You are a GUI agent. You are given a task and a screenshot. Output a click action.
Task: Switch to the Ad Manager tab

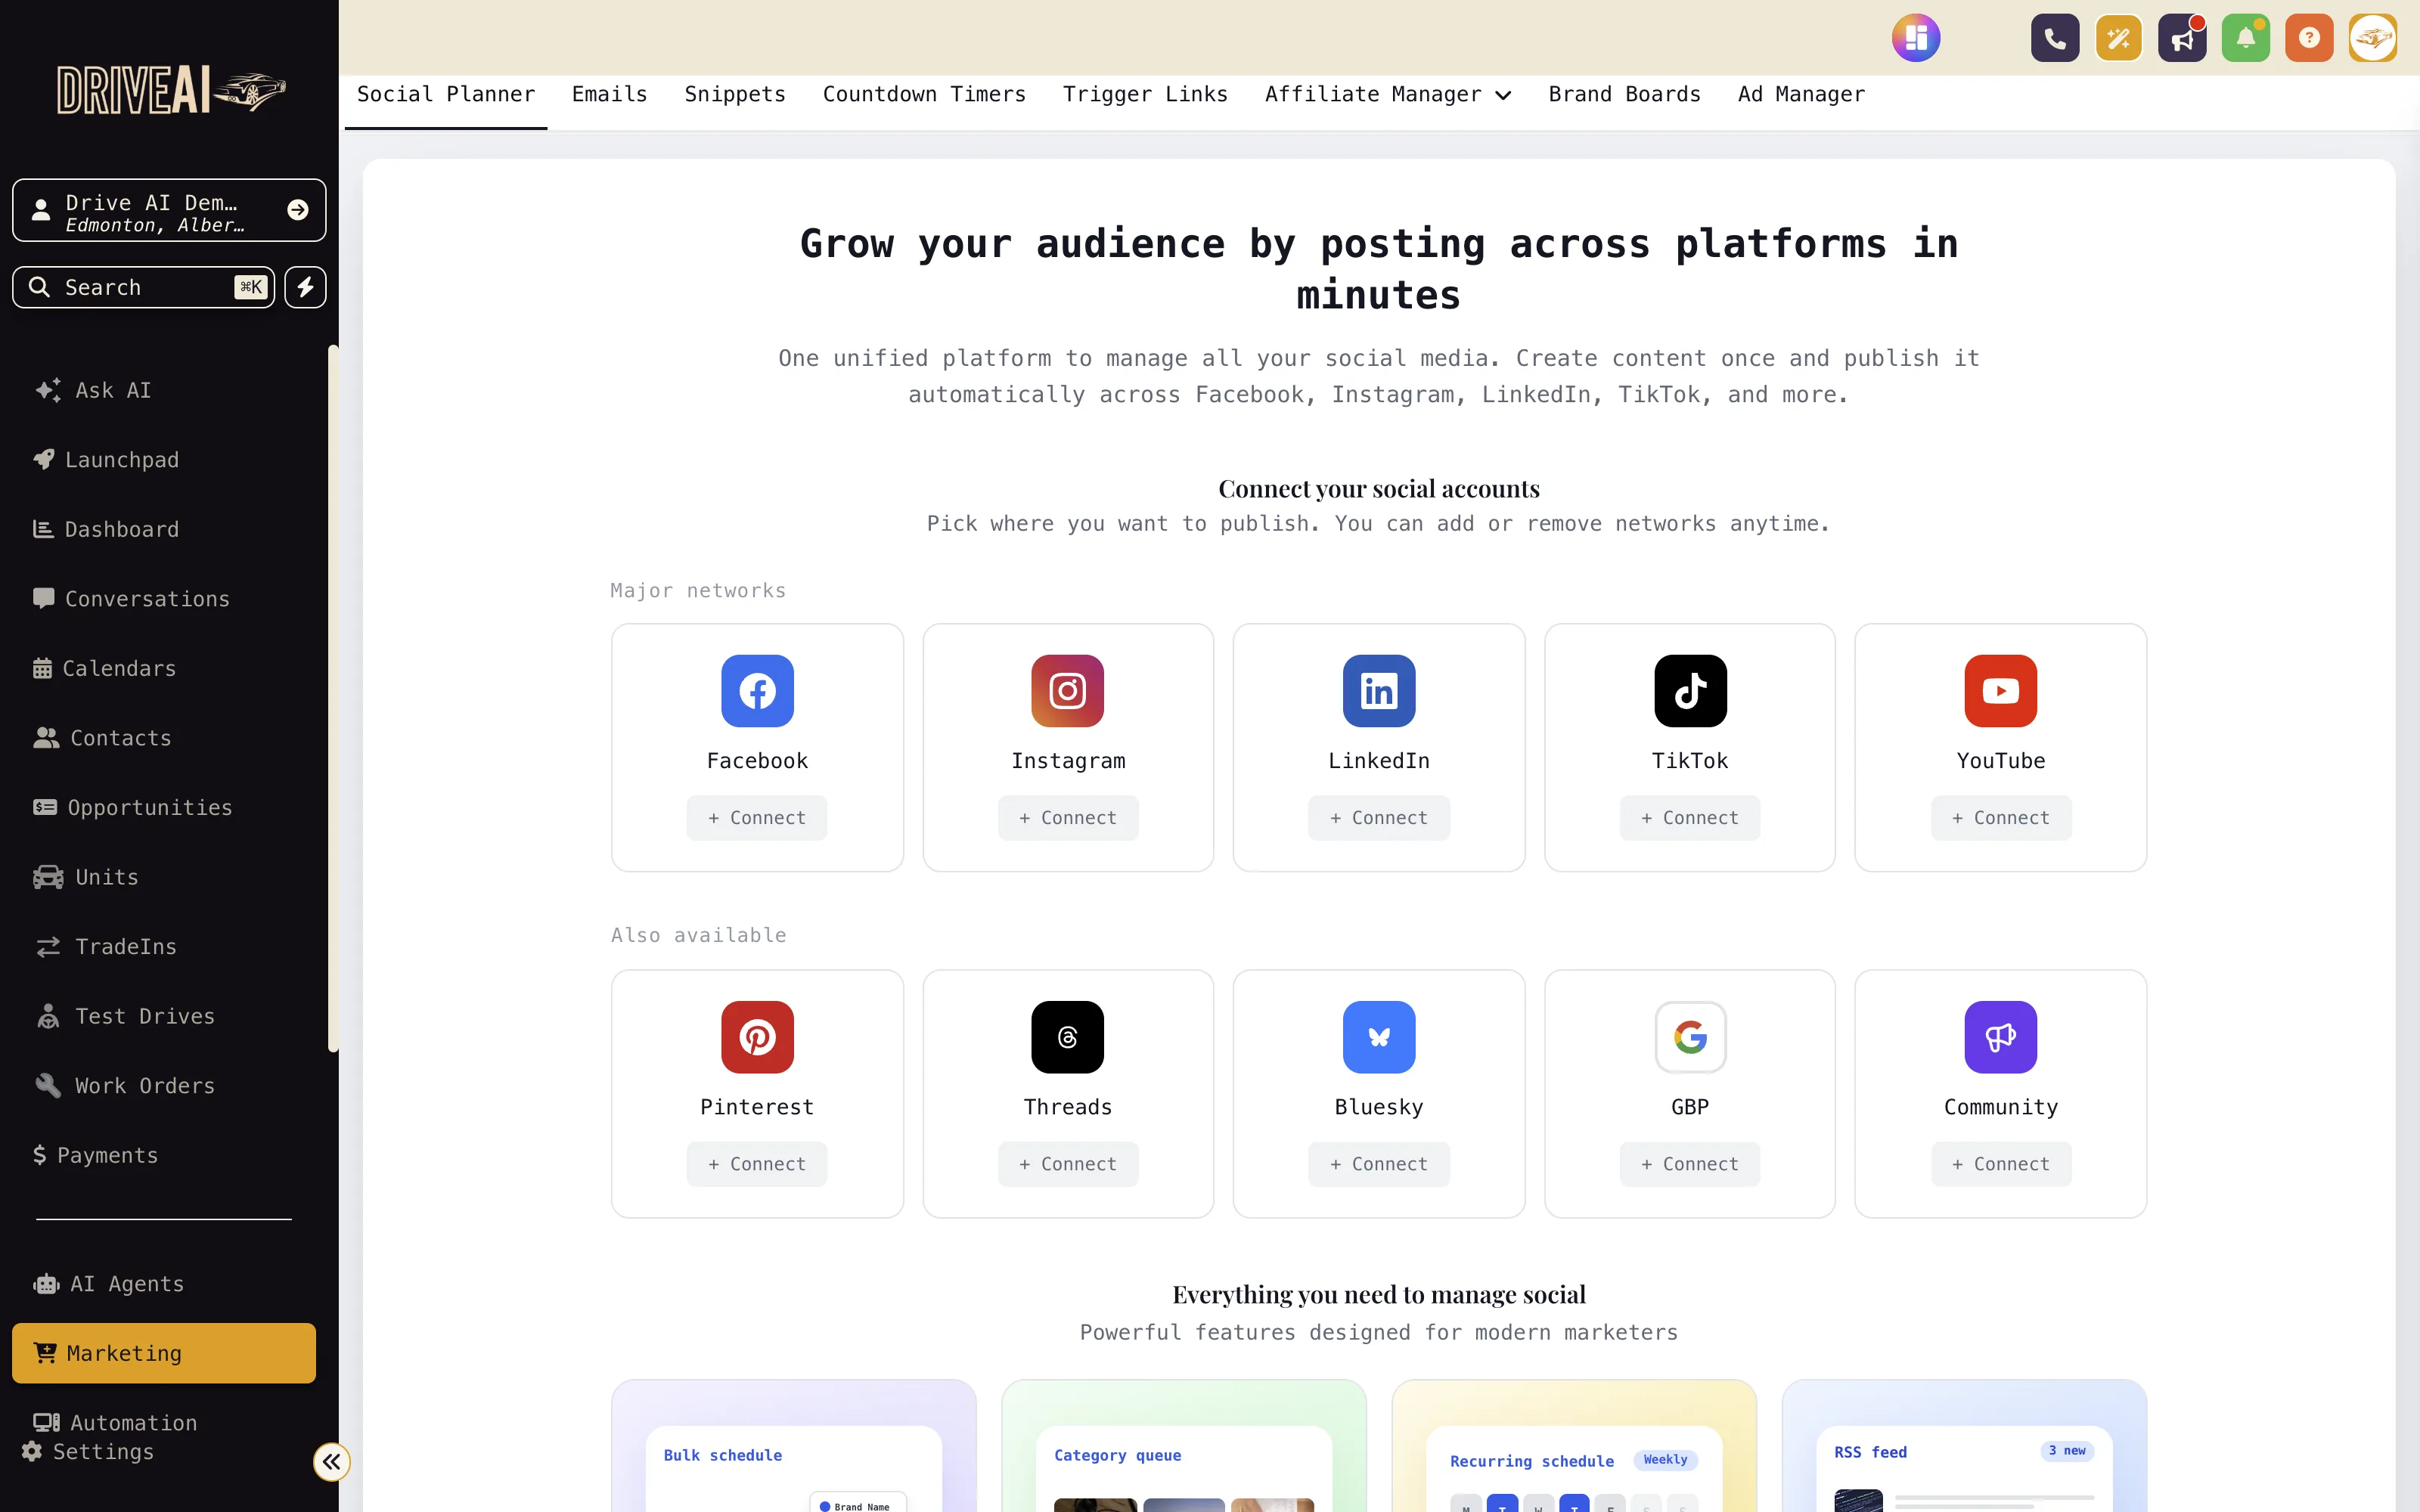pos(1801,94)
